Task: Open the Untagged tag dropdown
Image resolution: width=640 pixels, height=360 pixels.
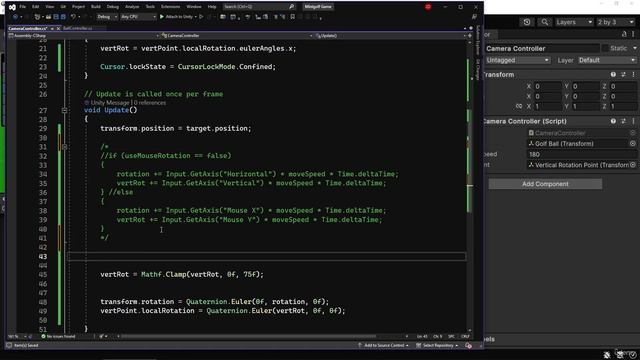Action: 518,60
